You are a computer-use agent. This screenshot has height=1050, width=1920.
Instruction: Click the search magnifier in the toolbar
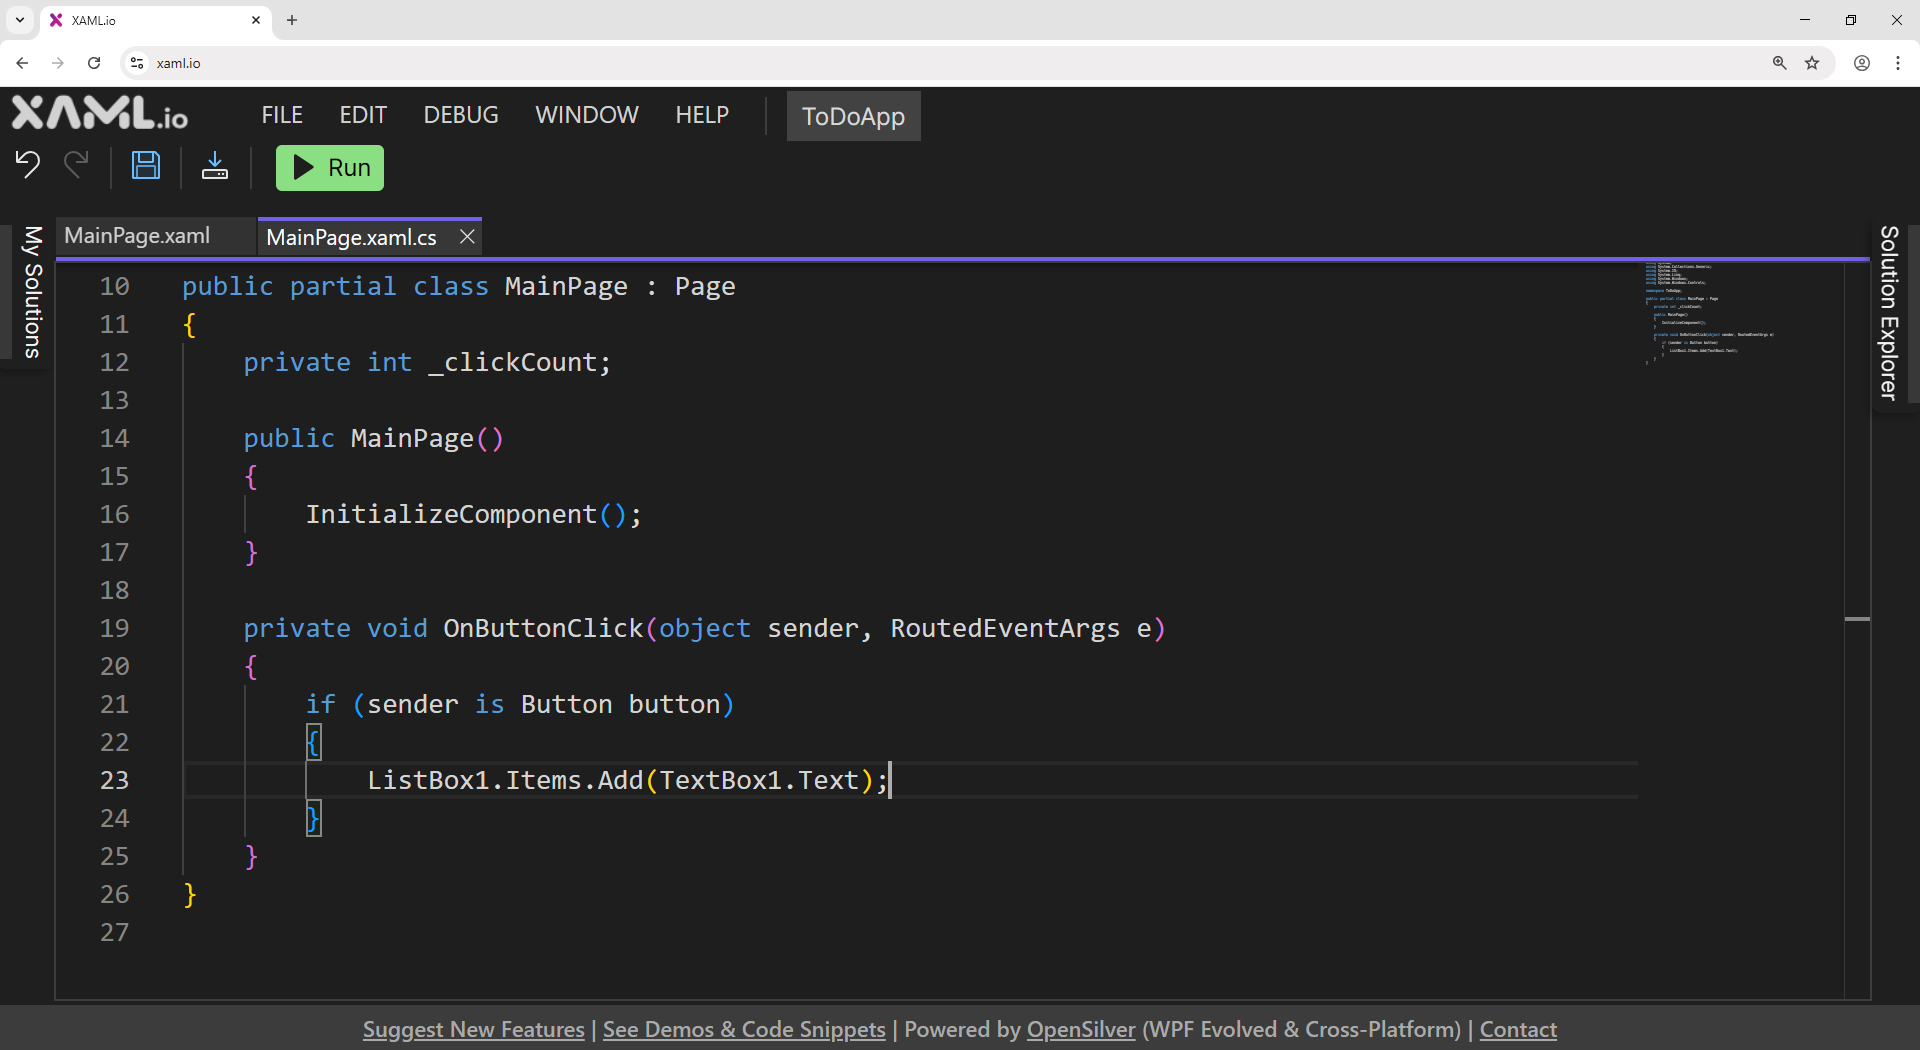coord(1779,62)
